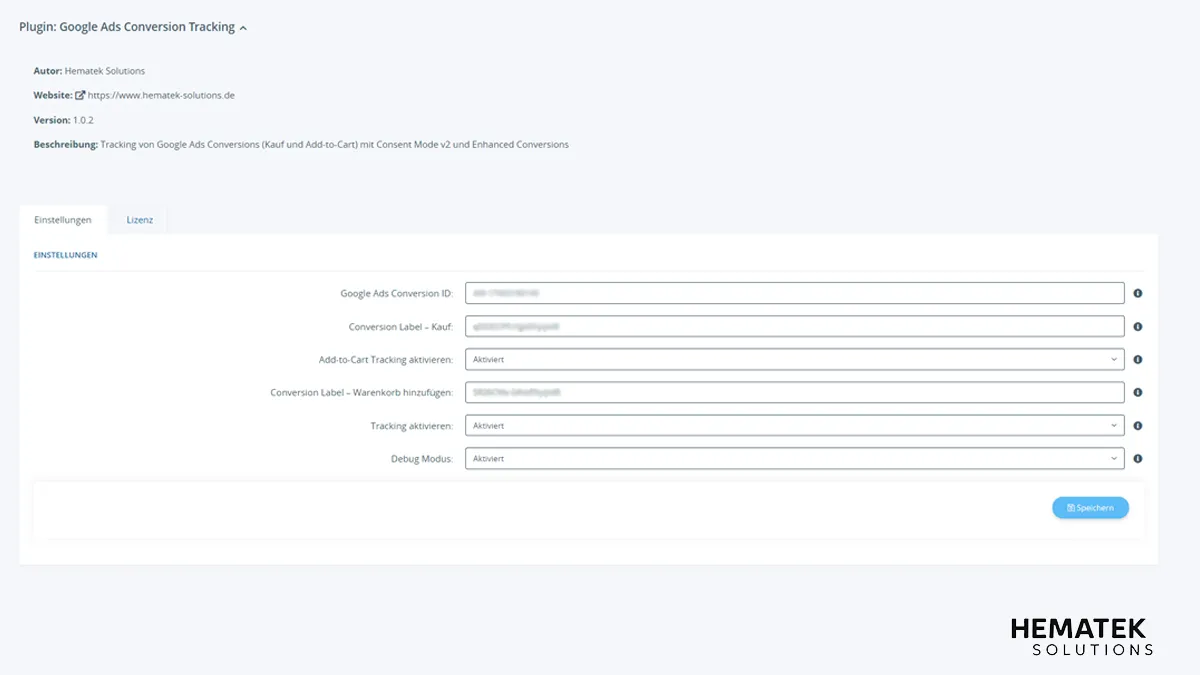Open info icon next to Warenkorb hinzufügen field
The height and width of the screenshot is (675, 1200).
pos(1138,393)
